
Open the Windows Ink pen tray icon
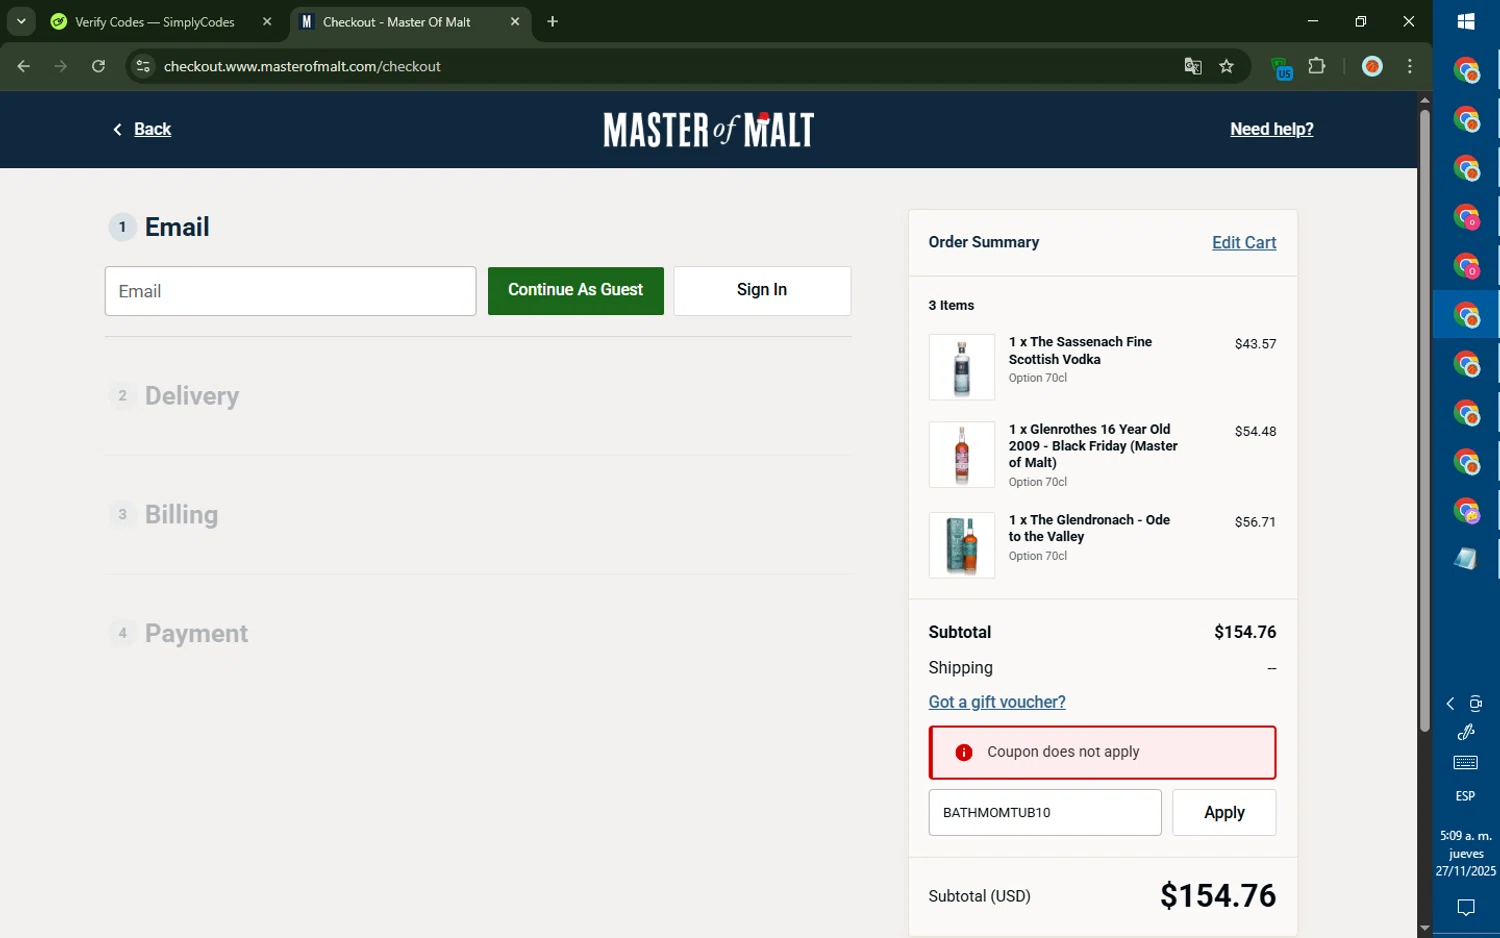tap(1466, 732)
